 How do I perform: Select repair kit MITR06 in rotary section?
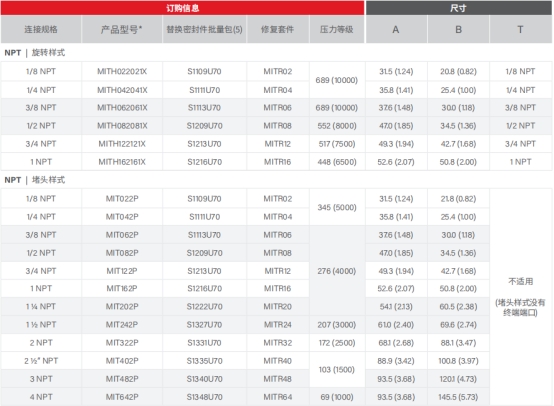click(x=278, y=108)
